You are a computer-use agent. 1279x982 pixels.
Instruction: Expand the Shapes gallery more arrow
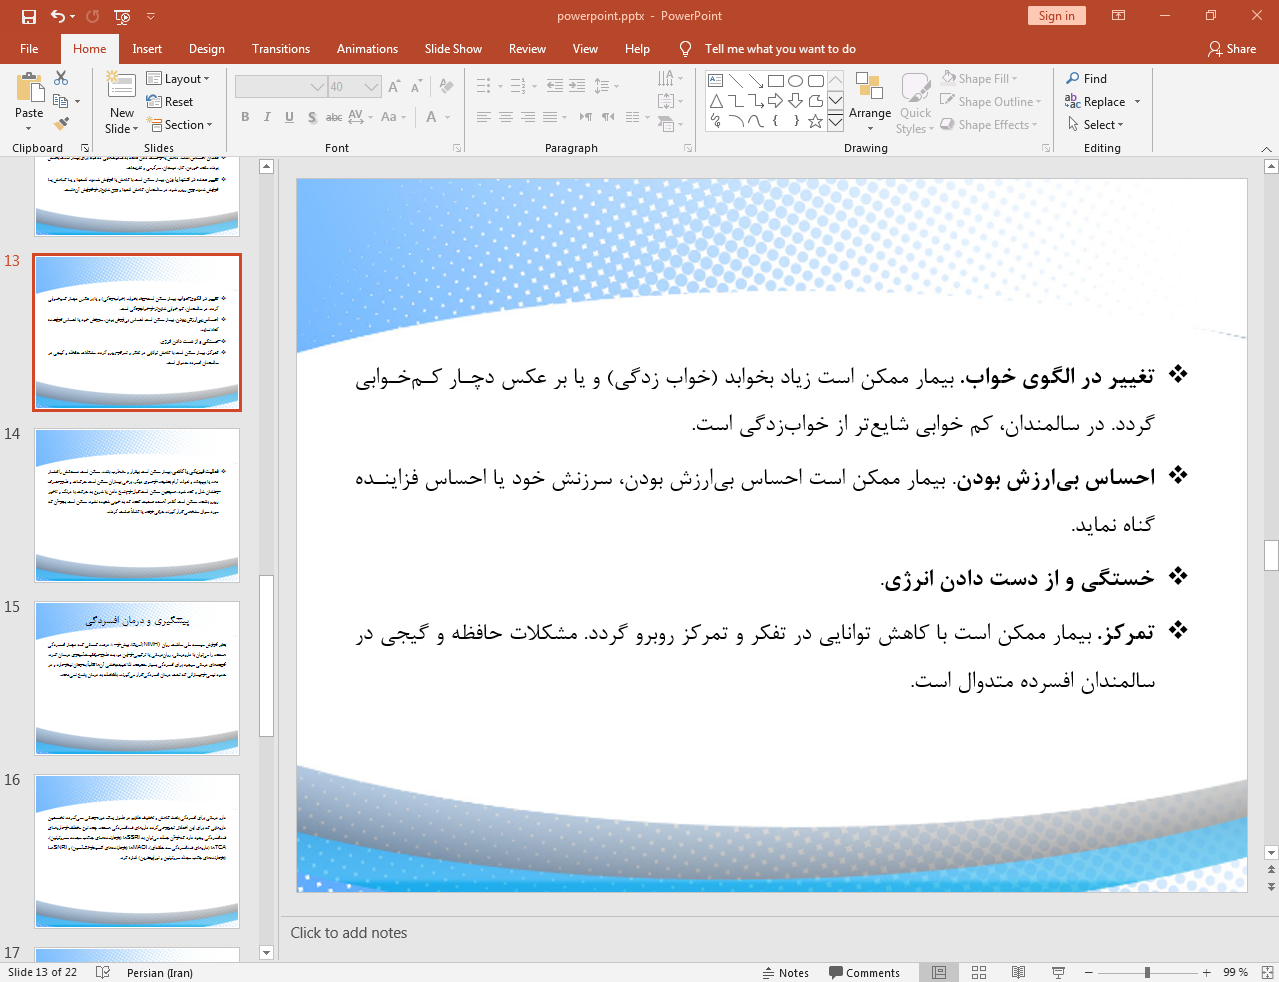pos(835,121)
